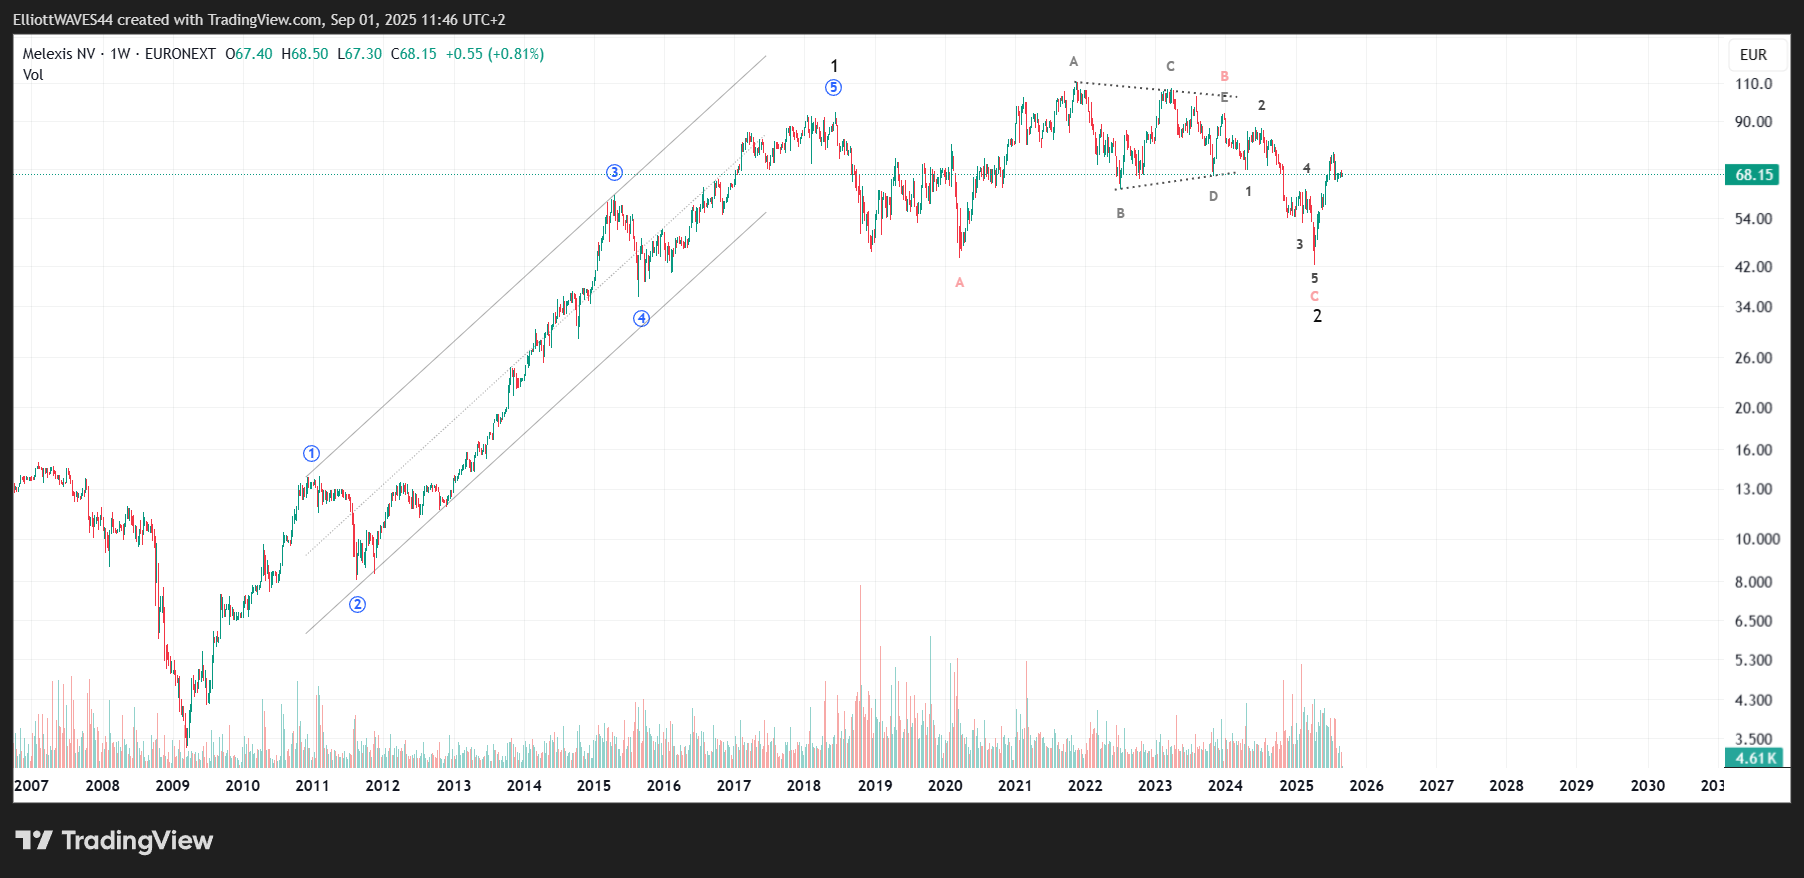Click the blue circled wave 5 marker
The width and height of the screenshot is (1804, 878).
(x=833, y=88)
